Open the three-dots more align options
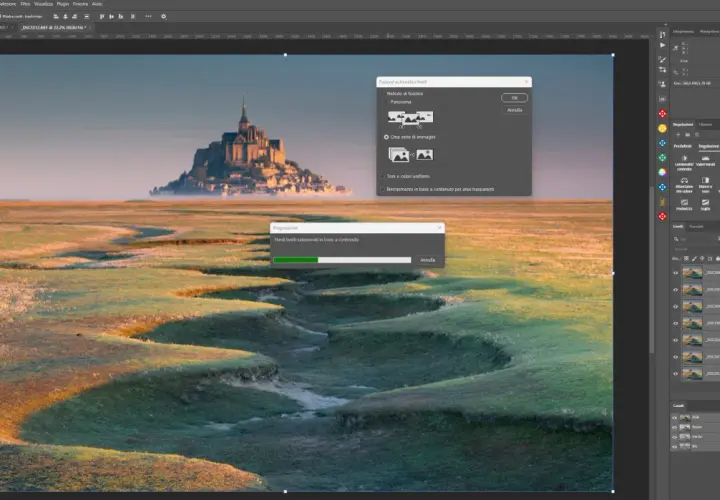The width and height of the screenshot is (720, 500). (x=148, y=17)
